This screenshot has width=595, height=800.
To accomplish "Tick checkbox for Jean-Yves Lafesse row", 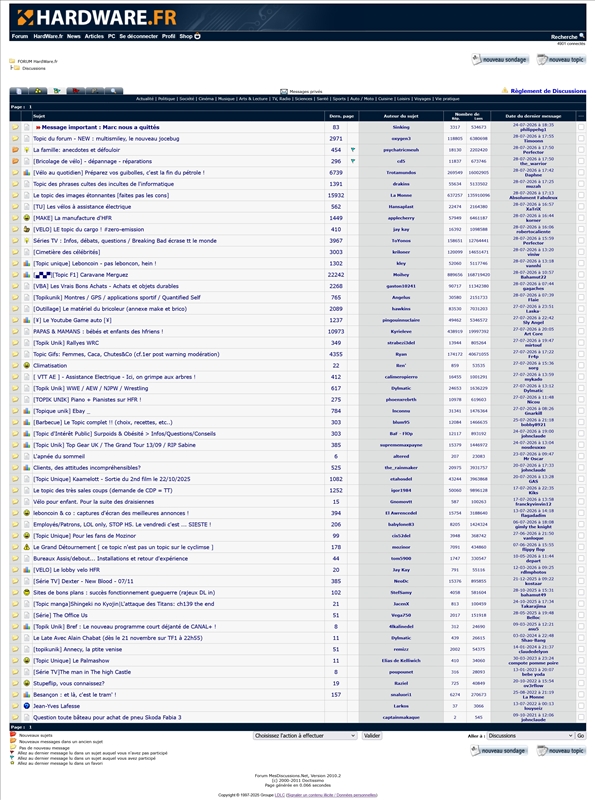I will point(581,706).
